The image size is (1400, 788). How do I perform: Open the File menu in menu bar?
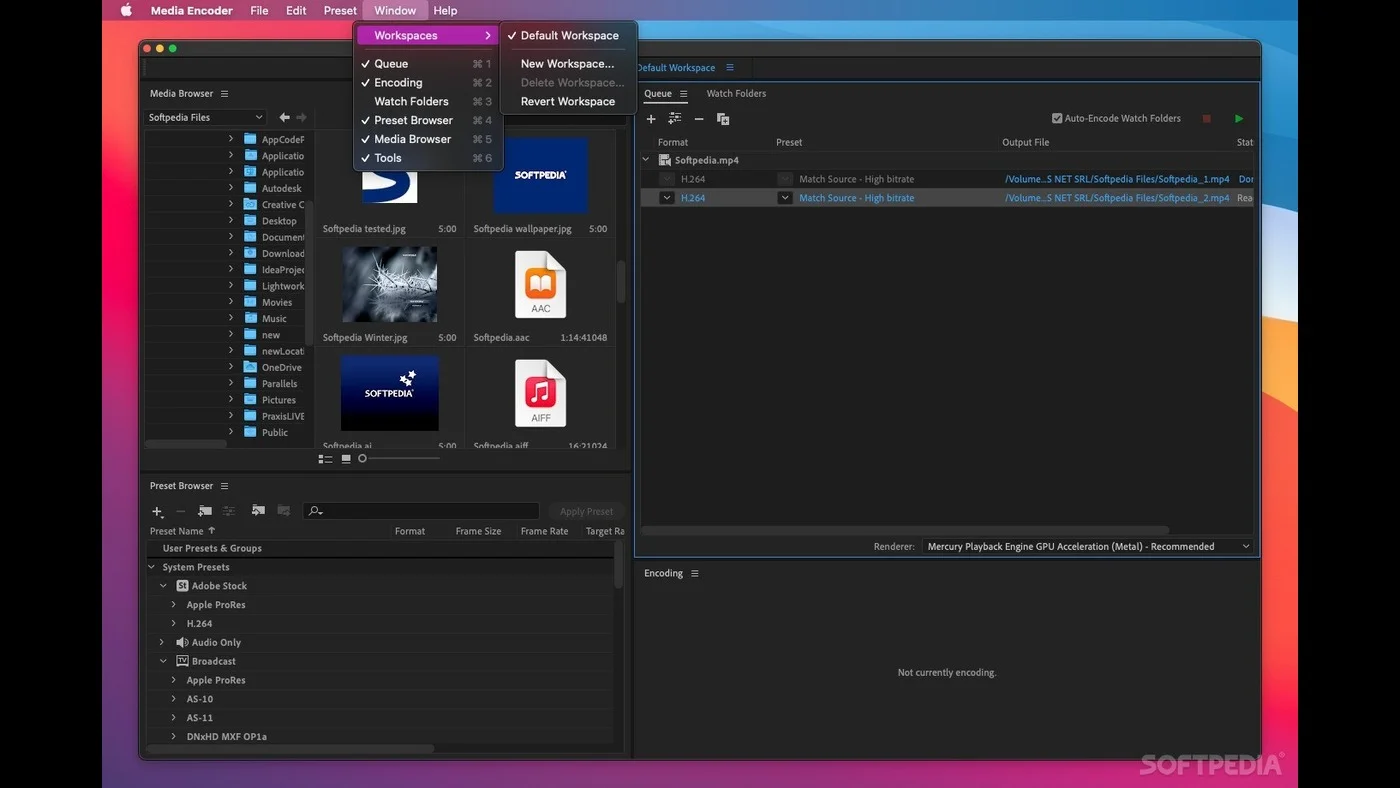click(x=259, y=10)
